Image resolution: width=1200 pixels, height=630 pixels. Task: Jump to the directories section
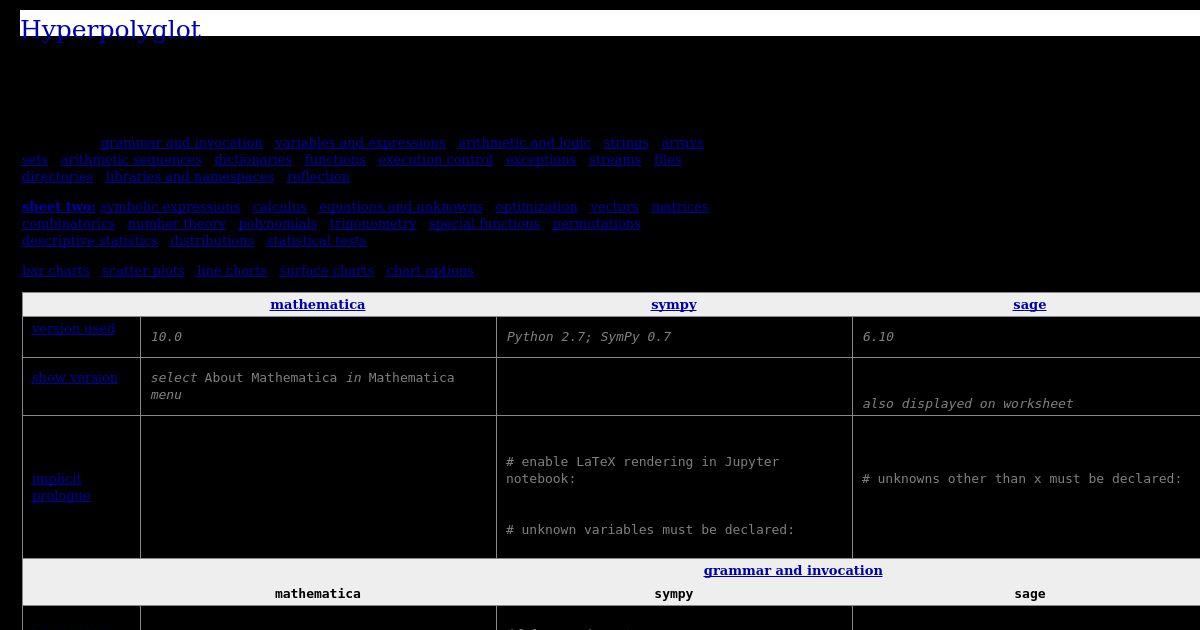pos(57,177)
